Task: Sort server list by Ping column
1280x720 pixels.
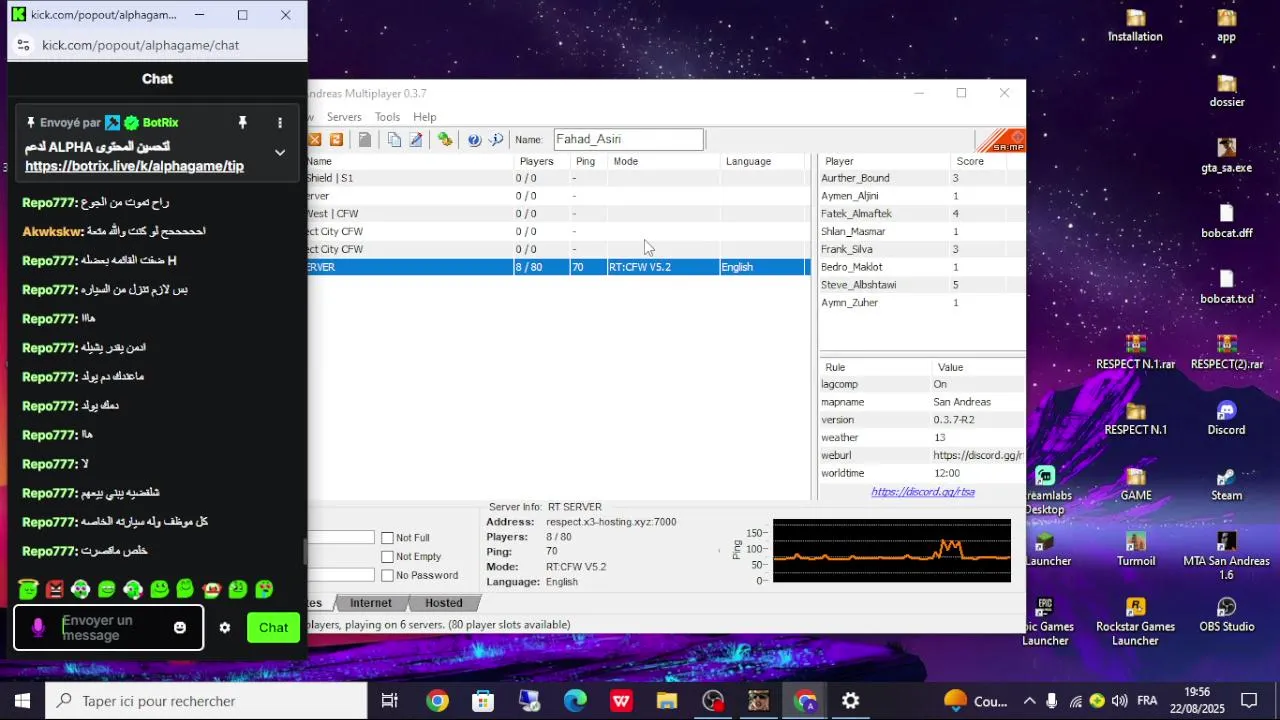Action: (589, 161)
